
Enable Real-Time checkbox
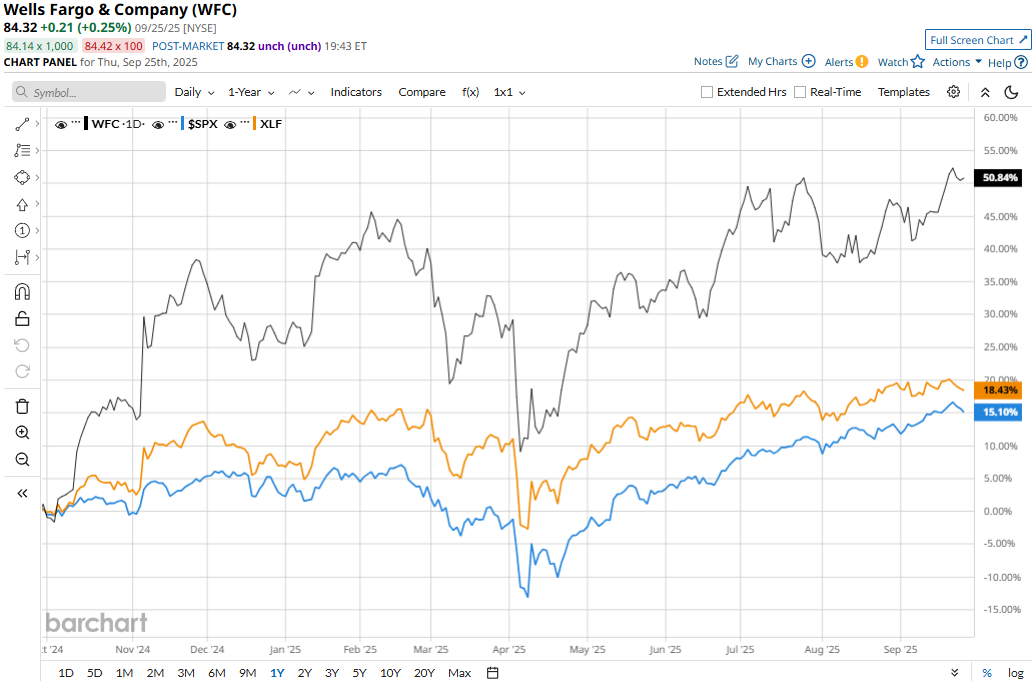click(x=800, y=92)
